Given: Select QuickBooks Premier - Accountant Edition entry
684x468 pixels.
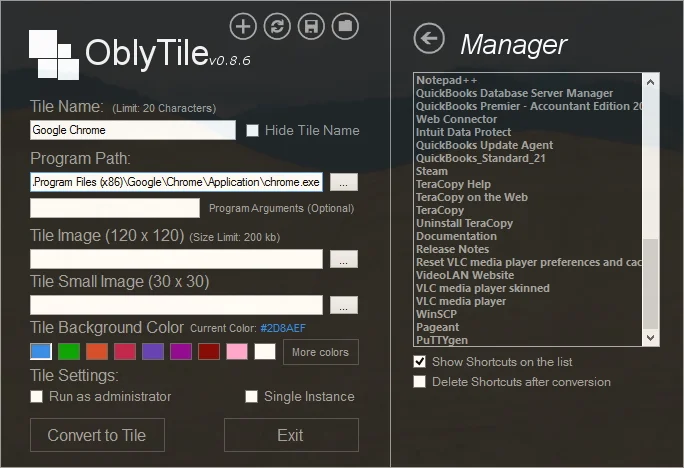Looking at the screenshot, I should click(529, 106).
